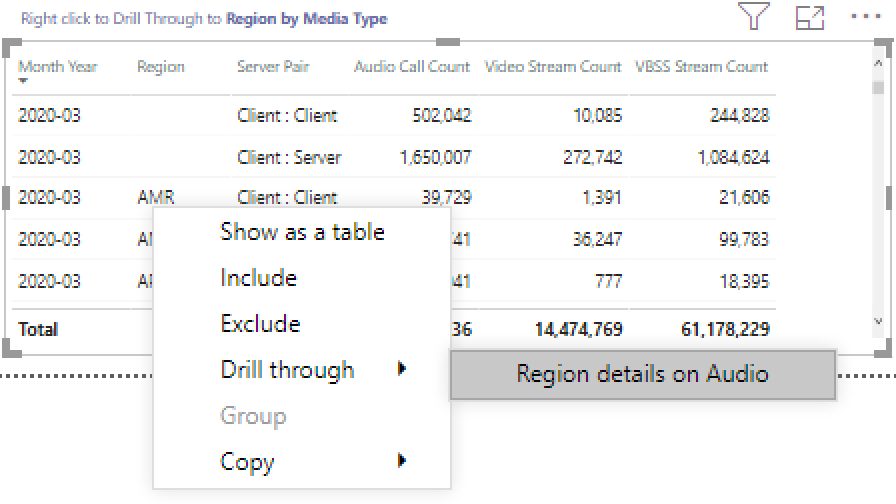Select the 21,606 VBSS stream cell
The width and height of the screenshot is (896, 504).
745,197
